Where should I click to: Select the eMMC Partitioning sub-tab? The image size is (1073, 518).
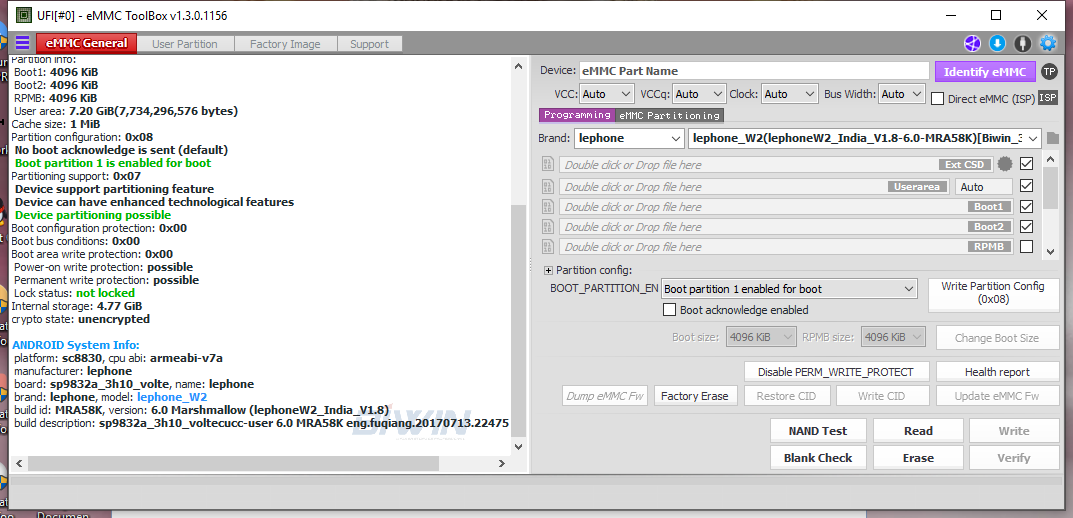click(x=669, y=115)
